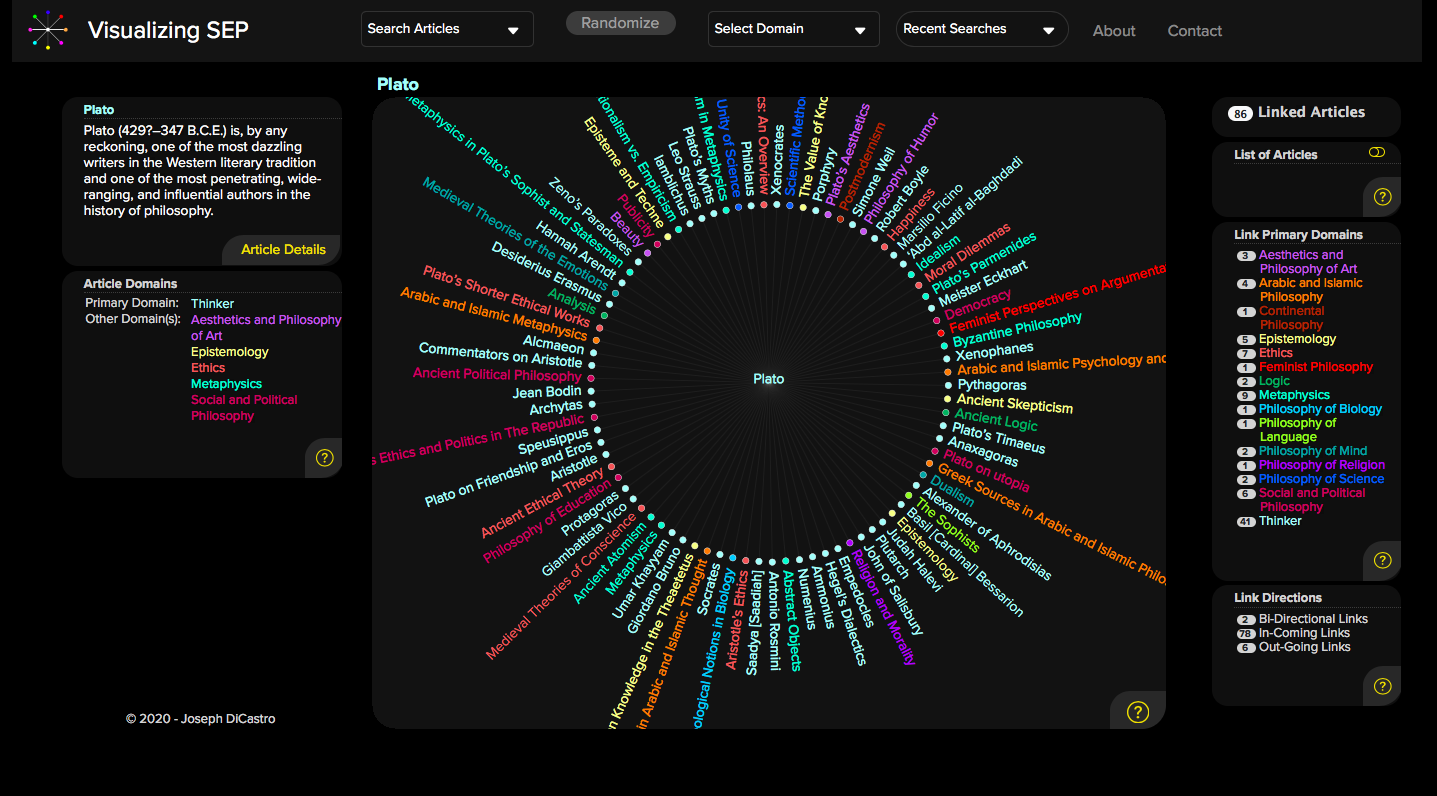Click the central Plato node in graph
The width and height of the screenshot is (1437, 796).
pos(768,379)
